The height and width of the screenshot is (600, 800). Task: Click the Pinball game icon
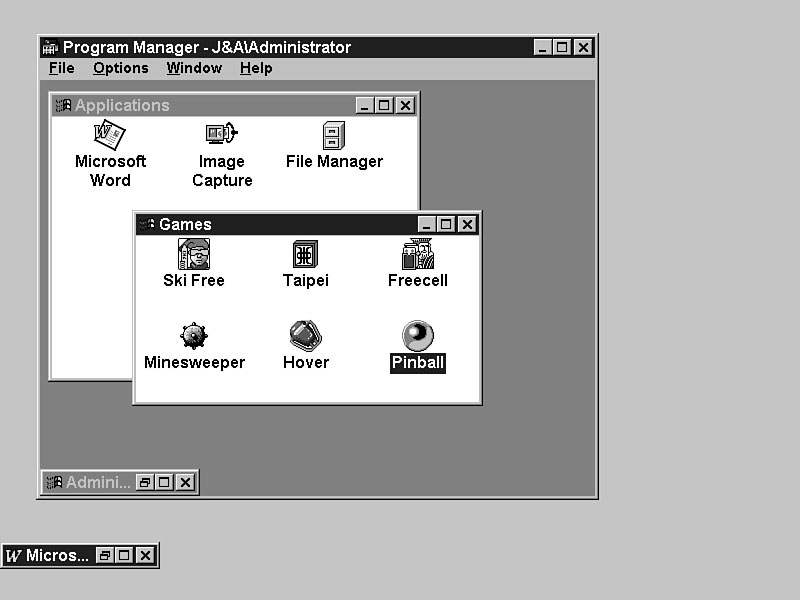point(417,336)
